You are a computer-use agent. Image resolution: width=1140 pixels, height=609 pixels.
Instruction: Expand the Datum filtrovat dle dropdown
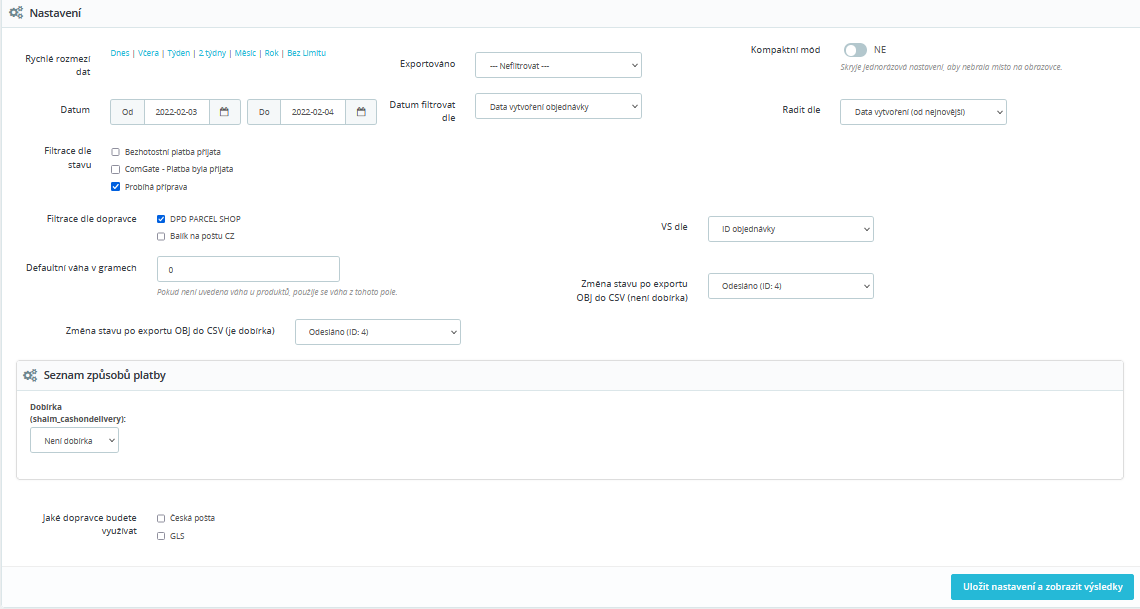point(558,106)
